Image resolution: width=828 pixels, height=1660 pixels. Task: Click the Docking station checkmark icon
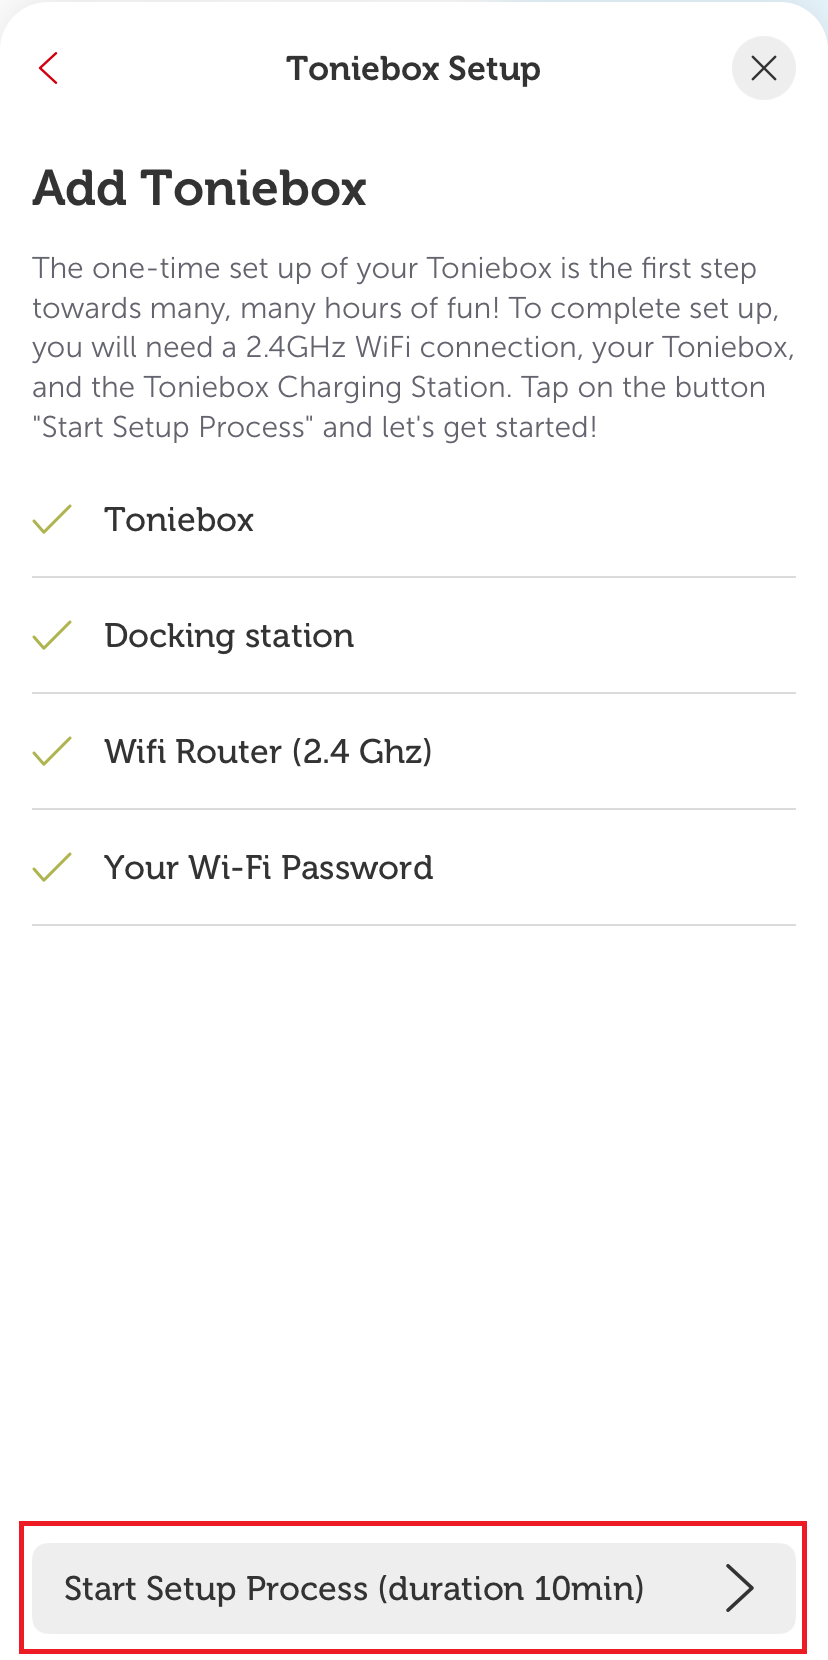[x=52, y=635]
